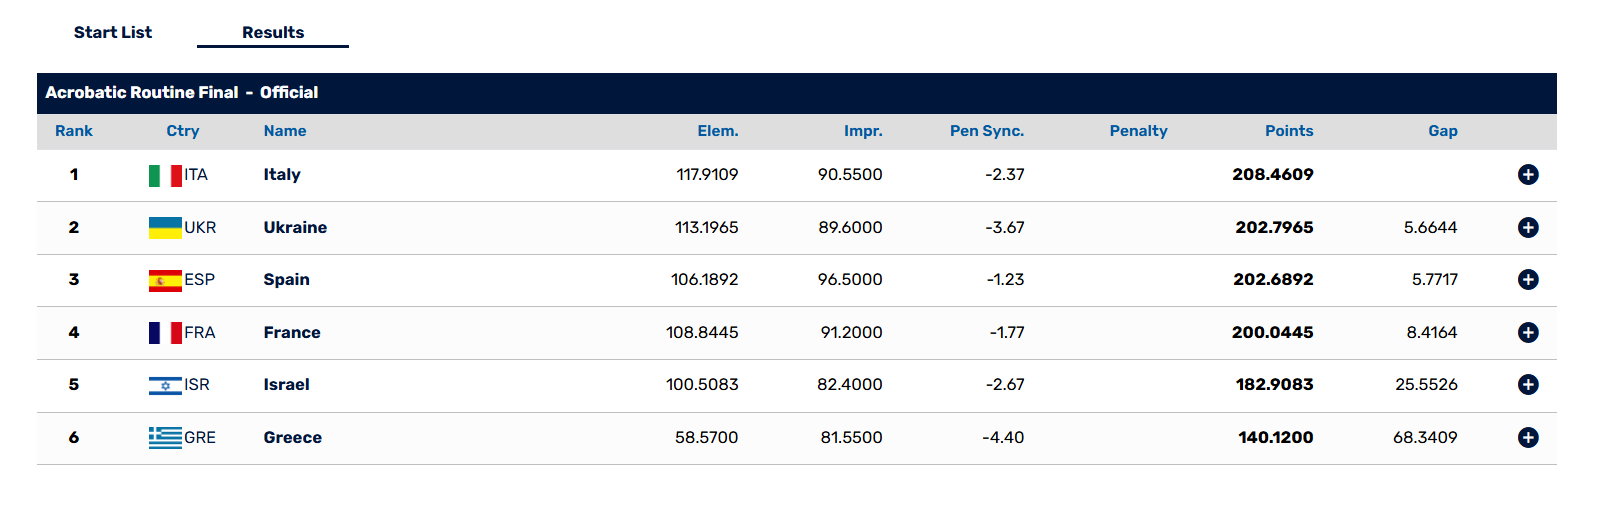This screenshot has width=1609, height=515.
Task: Click the Points column header
Action: pyautogui.click(x=1289, y=131)
